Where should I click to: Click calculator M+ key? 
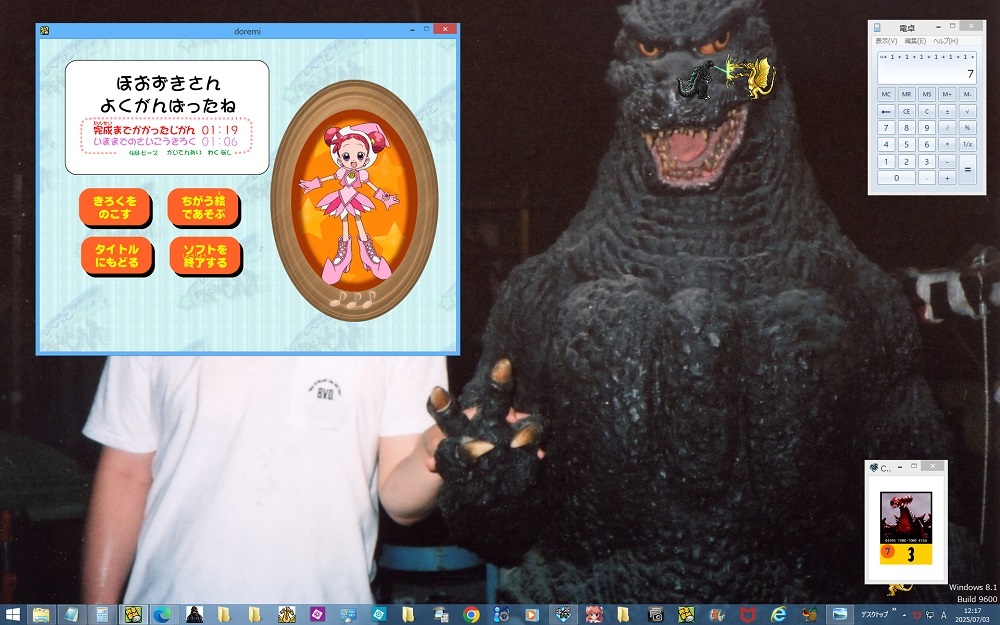[947, 94]
